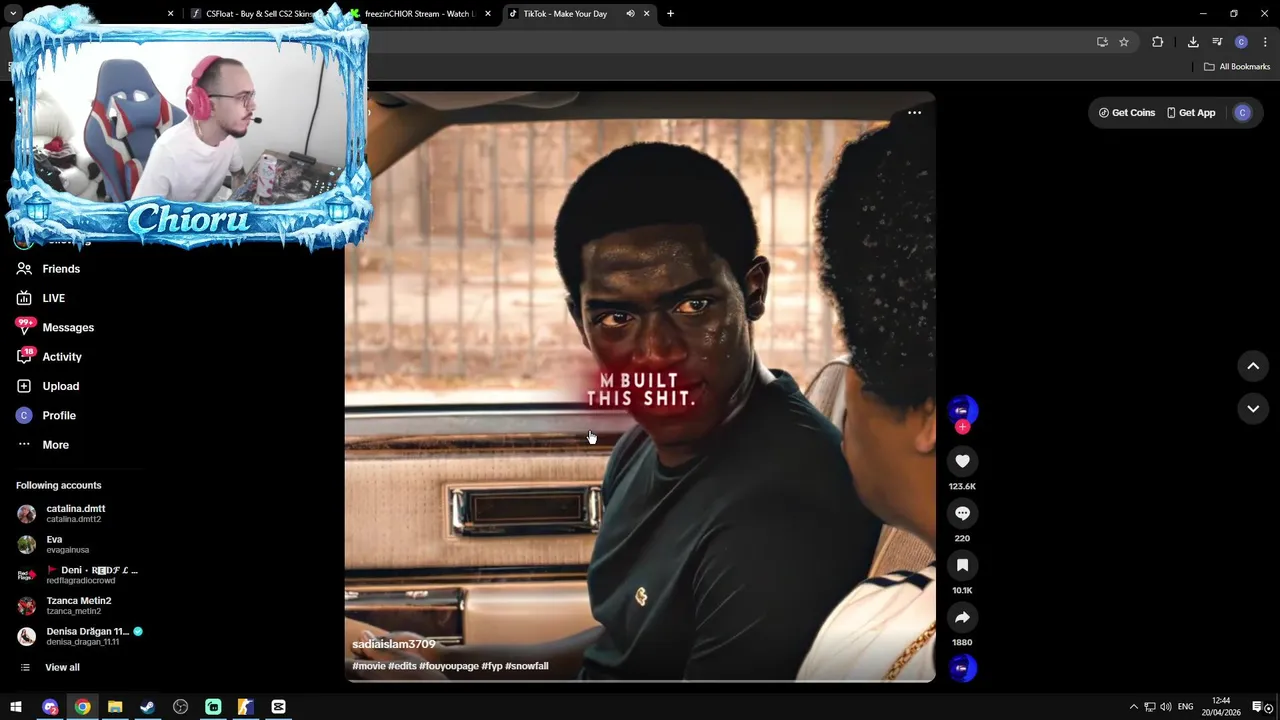Install app icon in the address bar
This screenshot has height=720, width=1280.
click(x=1102, y=42)
